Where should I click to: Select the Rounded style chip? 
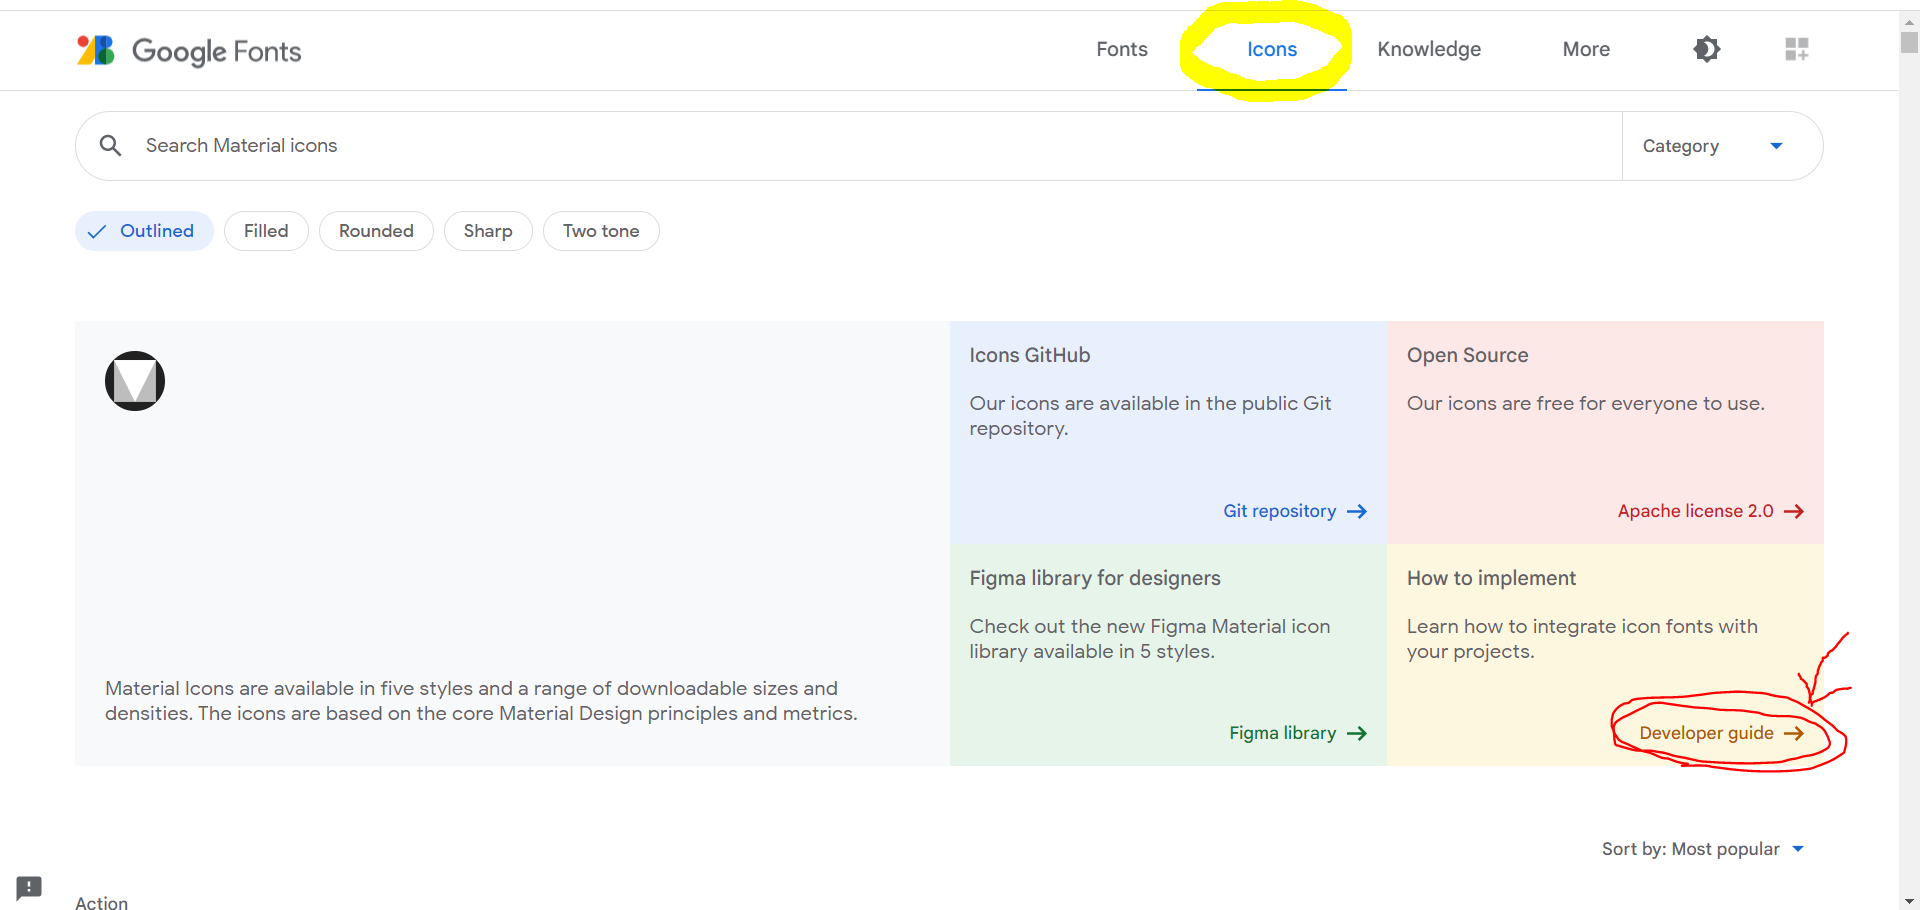[x=376, y=231]
